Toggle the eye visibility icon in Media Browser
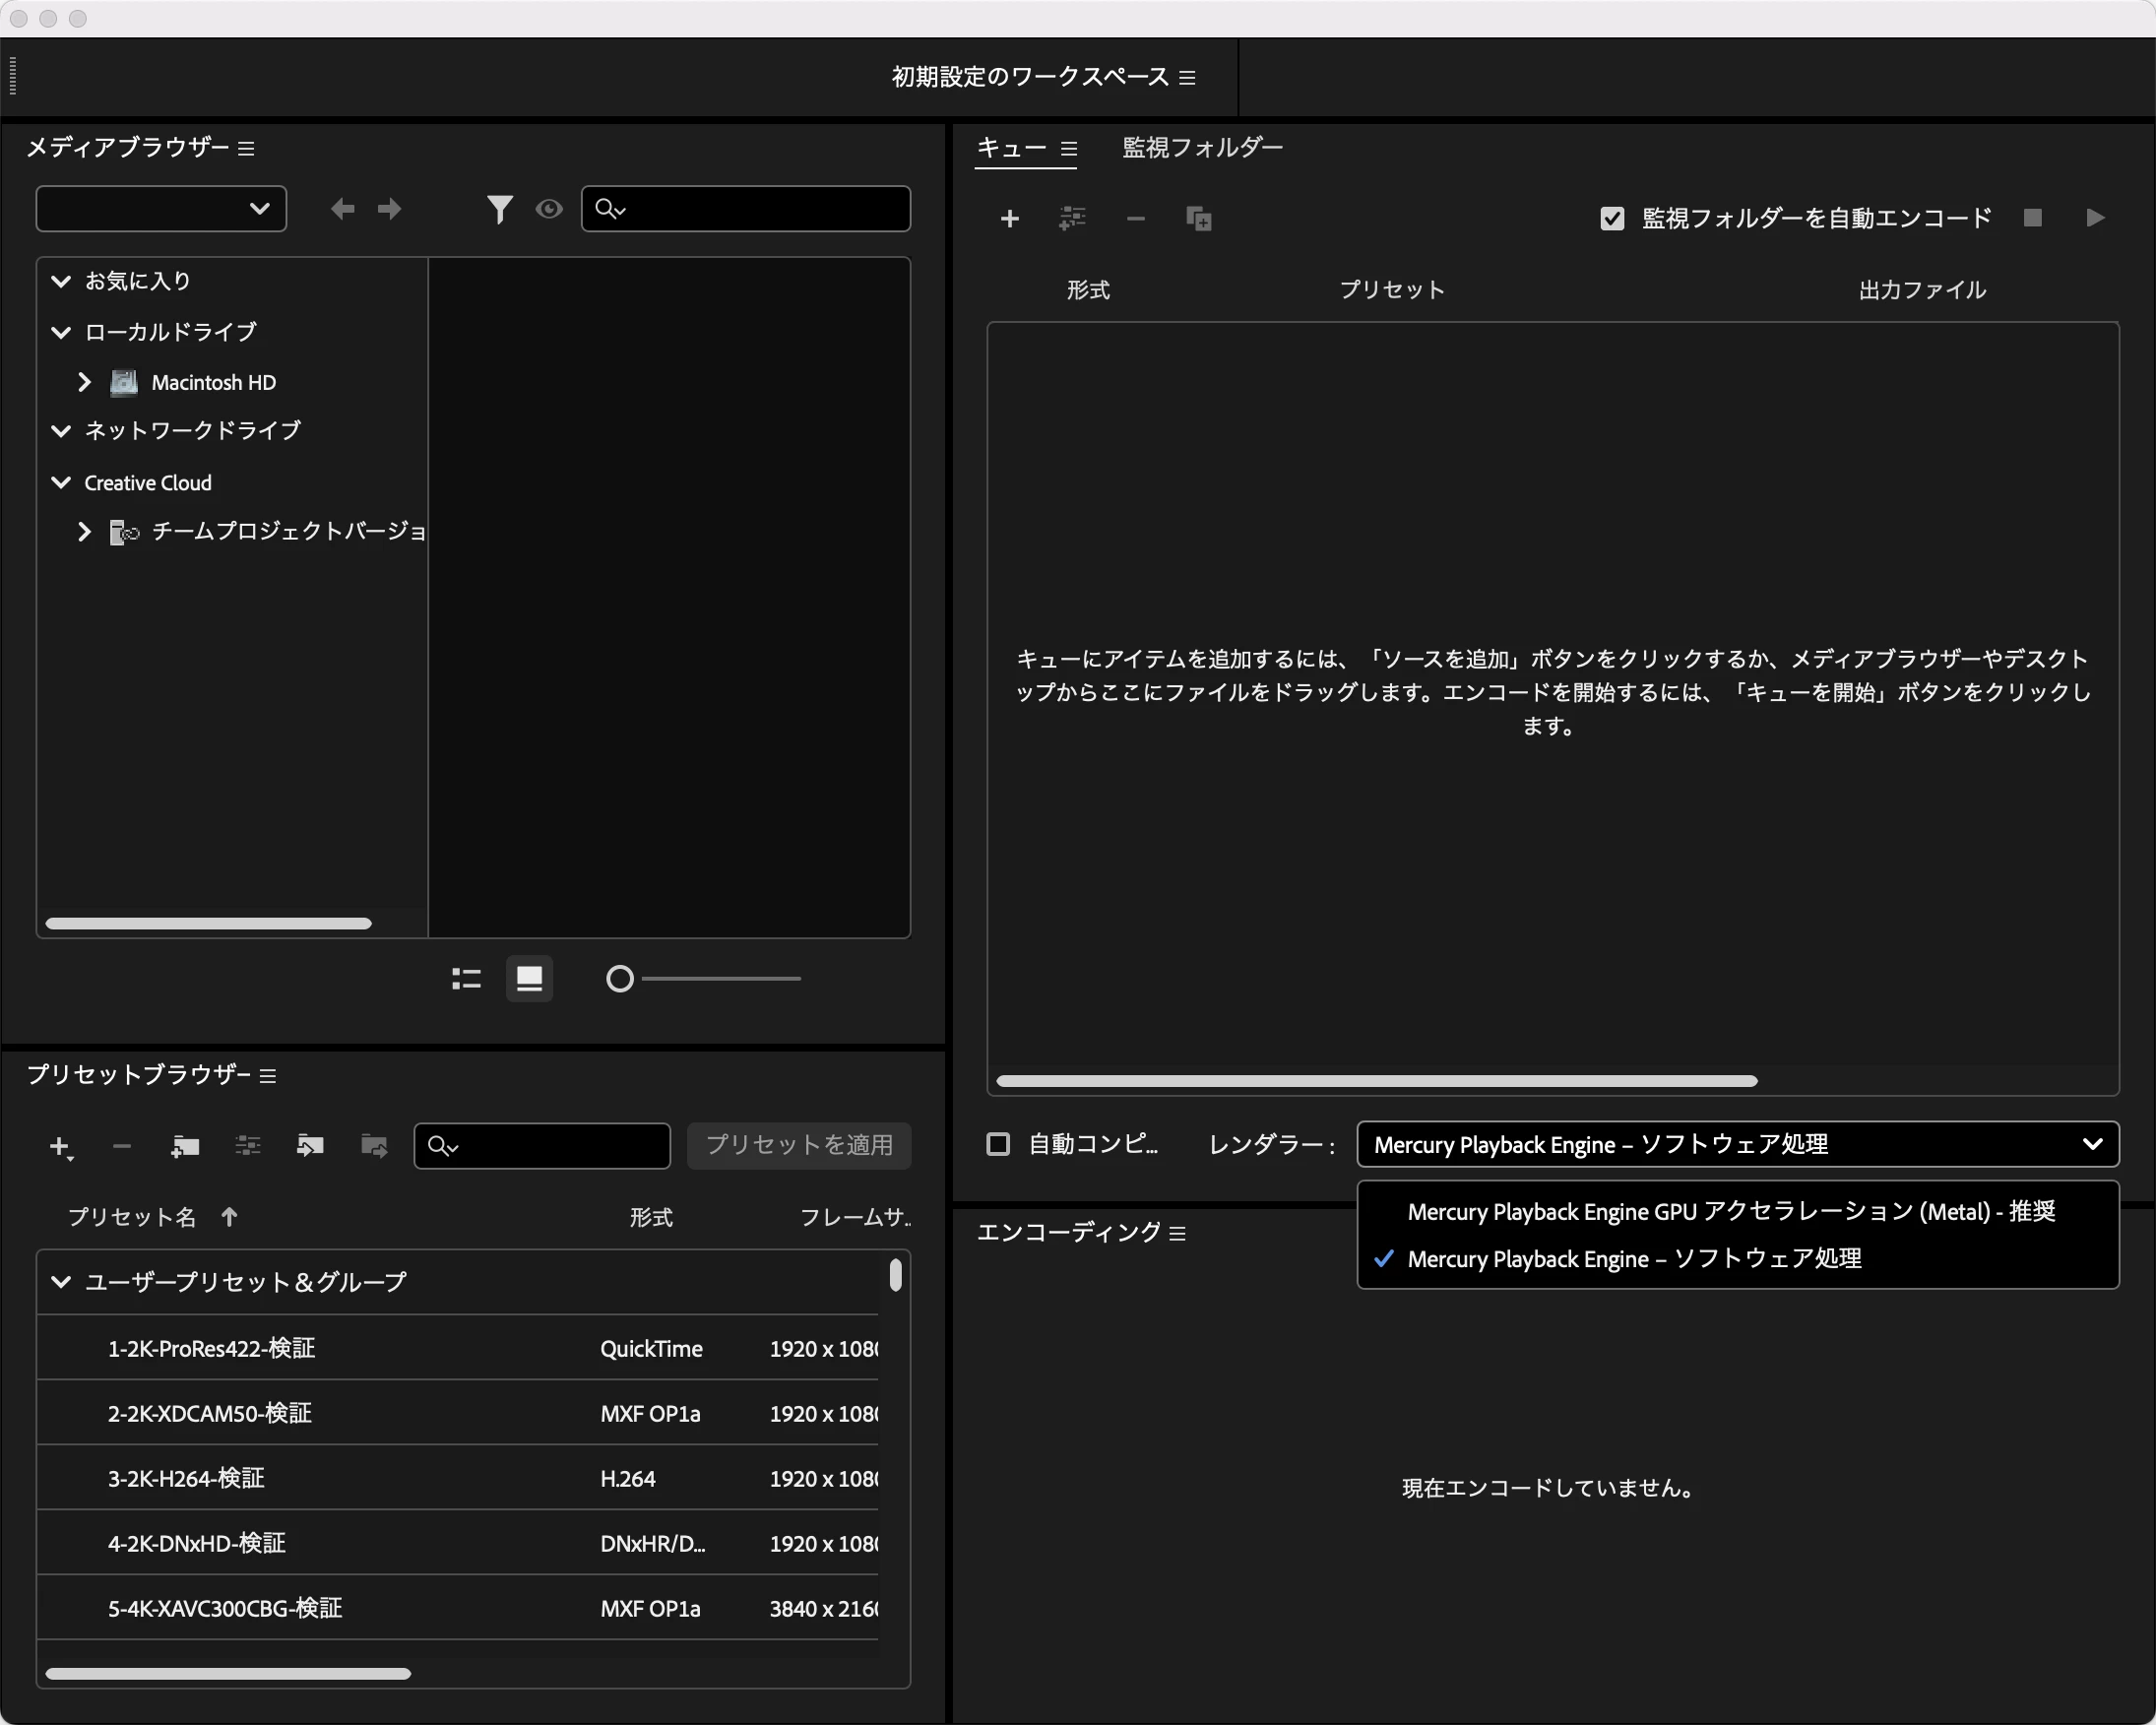Image resolution: width=2156 pixels, height=1725 pixels. pyautogui.click(x=549, y=209)
